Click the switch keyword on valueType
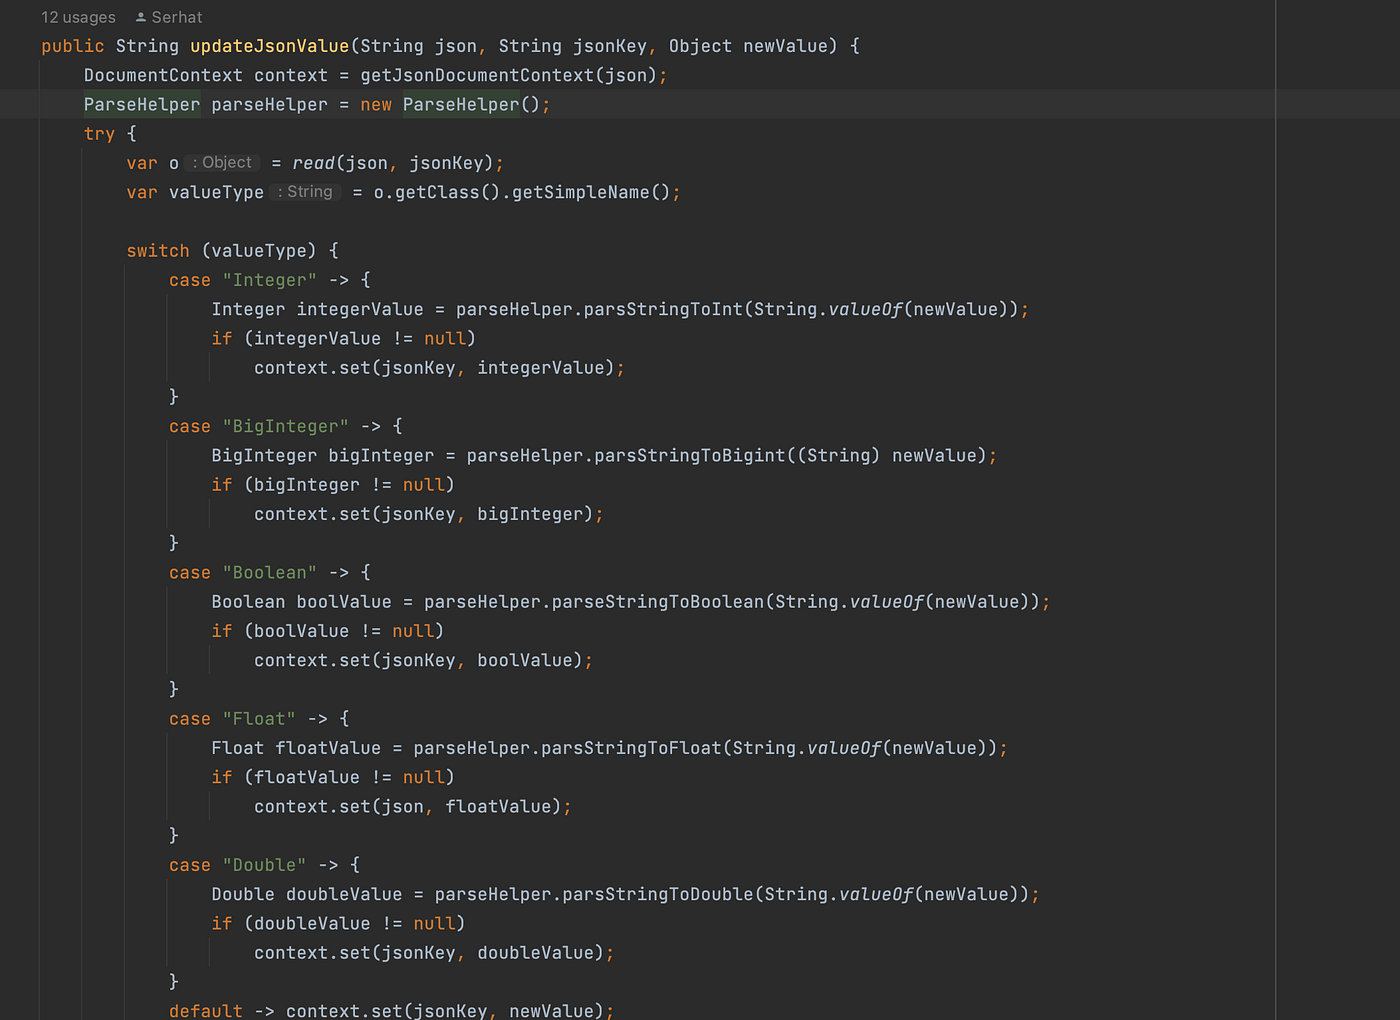Image resolution: width=1400 pixels, height=1020 pixels. tap(157, 250)
